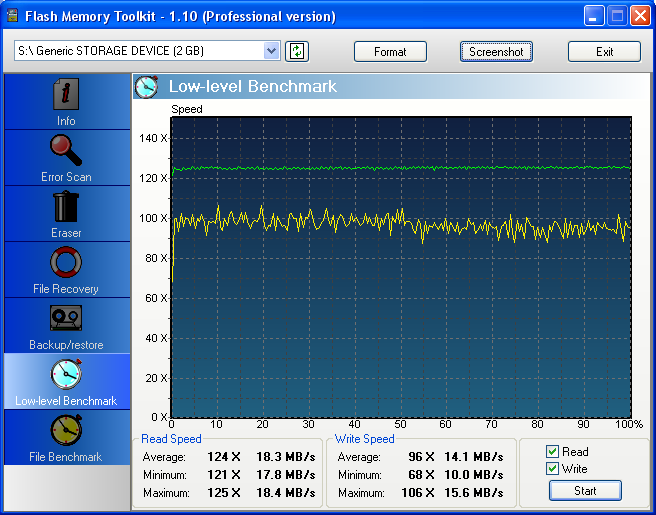Expand the storage device dropdown arrow

(x=272, y=51)
